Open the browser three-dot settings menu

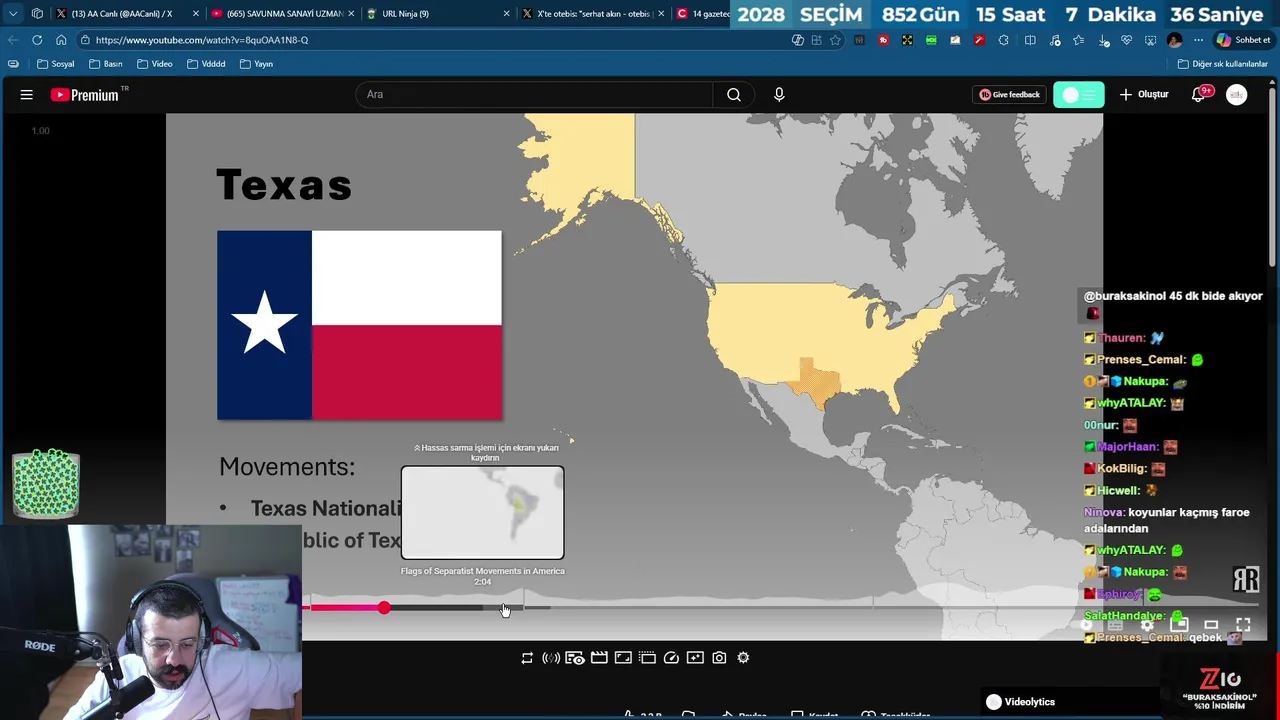[x=1198, y=40]
